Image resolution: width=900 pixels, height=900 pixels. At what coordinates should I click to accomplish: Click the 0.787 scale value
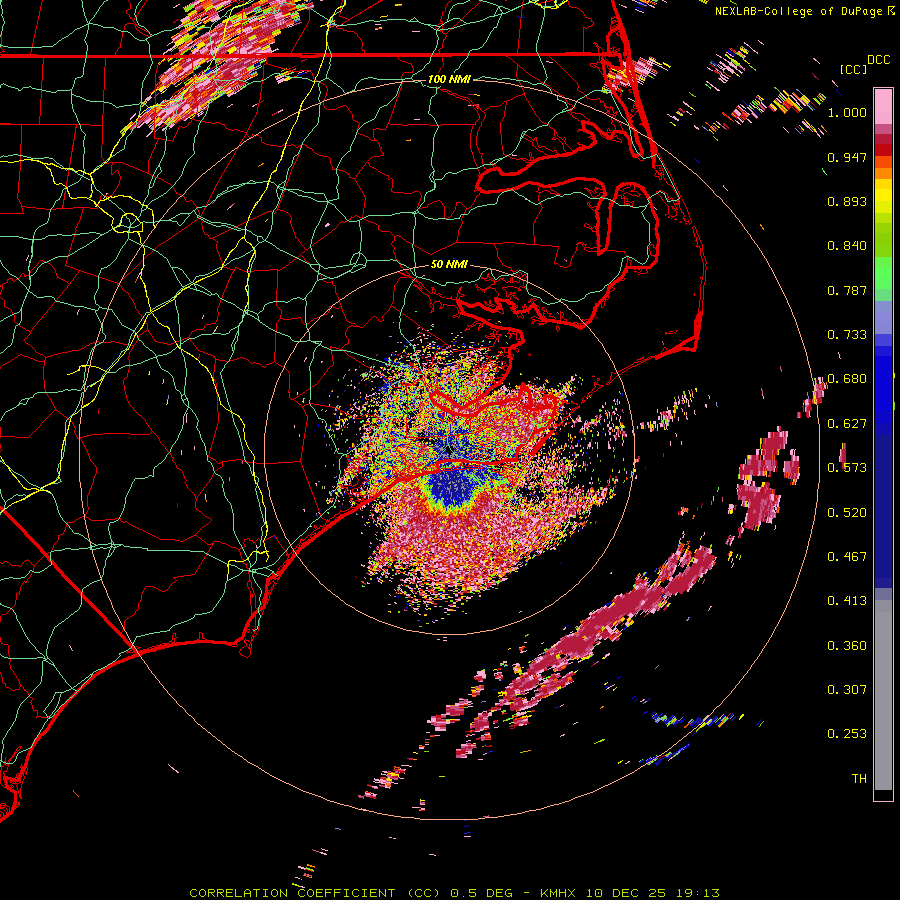coord(847,290)
